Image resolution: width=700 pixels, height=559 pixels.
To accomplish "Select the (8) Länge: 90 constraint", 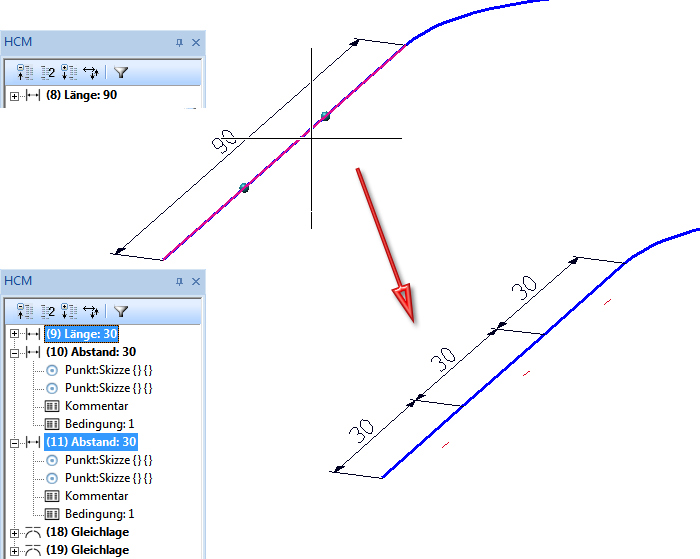I will point(81,95).
